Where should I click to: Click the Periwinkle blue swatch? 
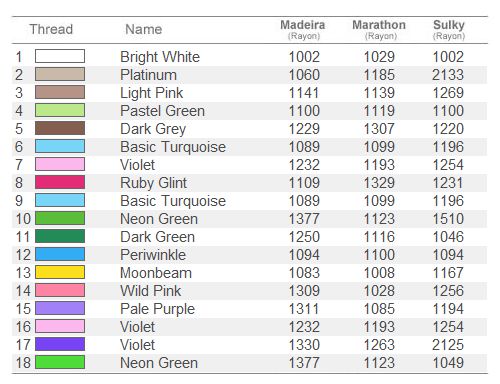pos(60,254)
